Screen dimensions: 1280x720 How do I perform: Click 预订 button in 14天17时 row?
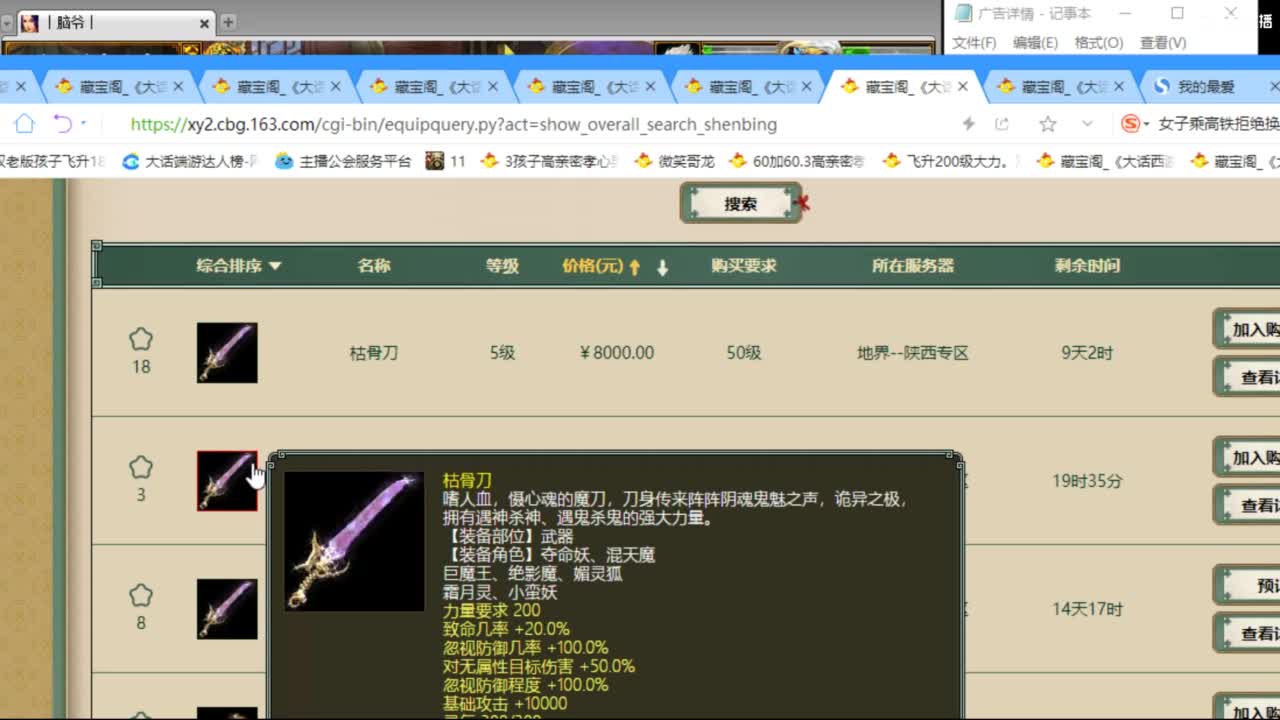coord(1248,585)
